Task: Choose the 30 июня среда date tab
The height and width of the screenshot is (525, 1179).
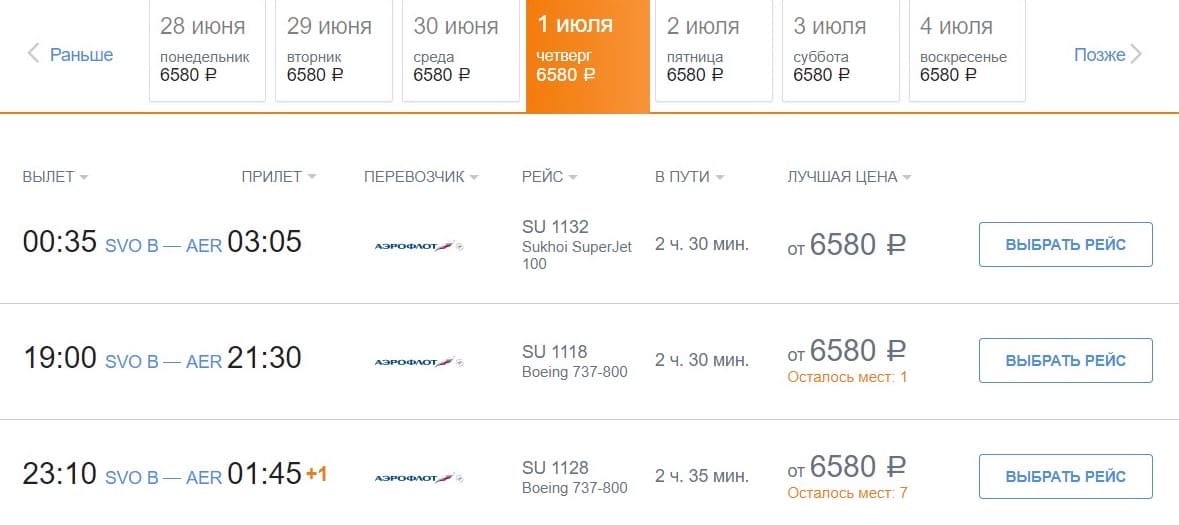Action: (460, 50)
